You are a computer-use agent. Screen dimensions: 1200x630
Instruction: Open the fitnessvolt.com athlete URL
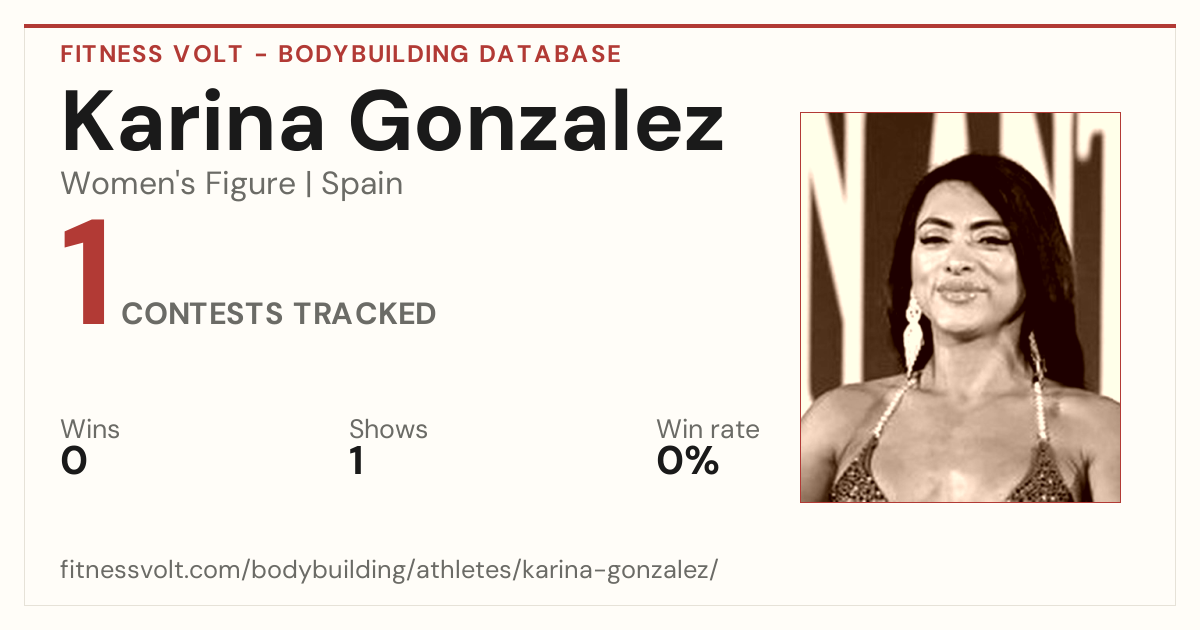pos(390,571)
